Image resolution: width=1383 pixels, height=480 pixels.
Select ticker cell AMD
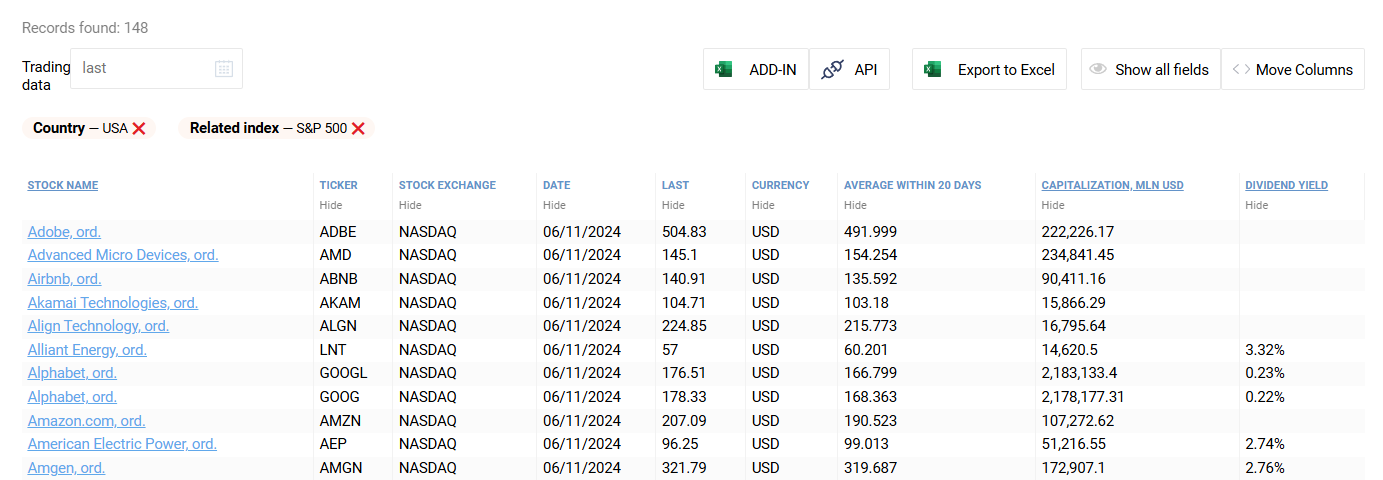[335, 255]
